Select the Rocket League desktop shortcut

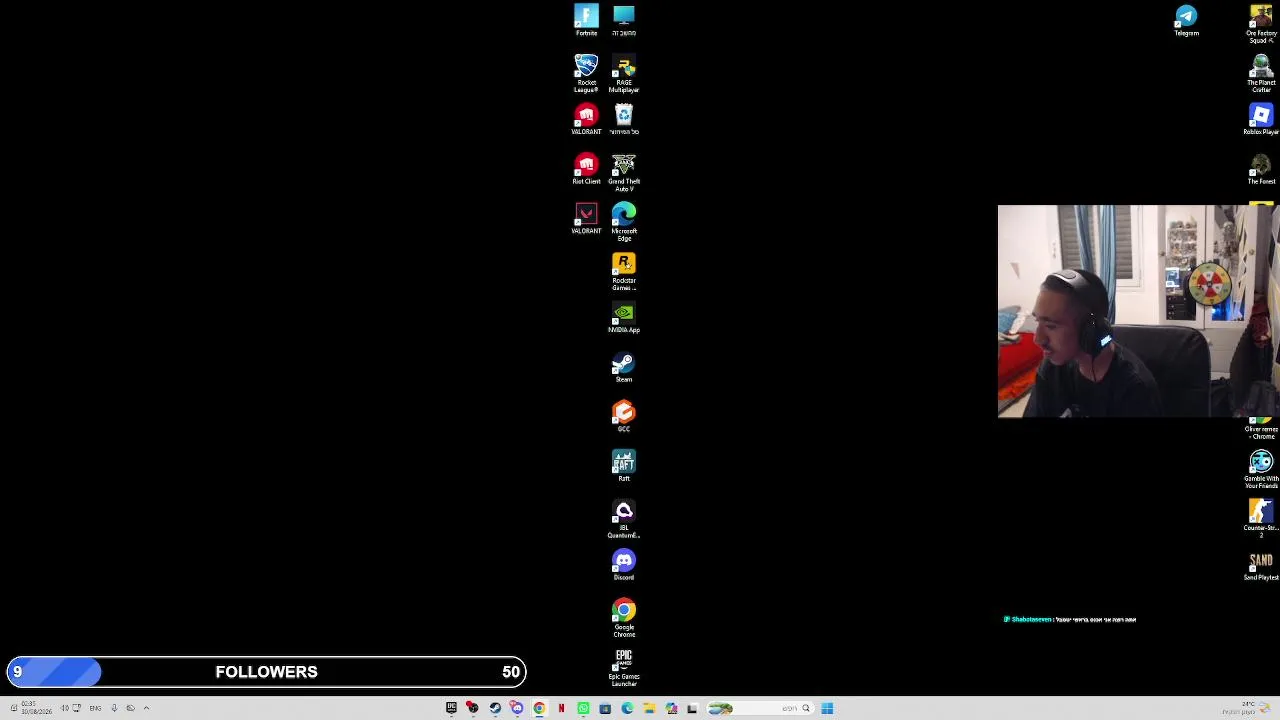coord(586,73)
